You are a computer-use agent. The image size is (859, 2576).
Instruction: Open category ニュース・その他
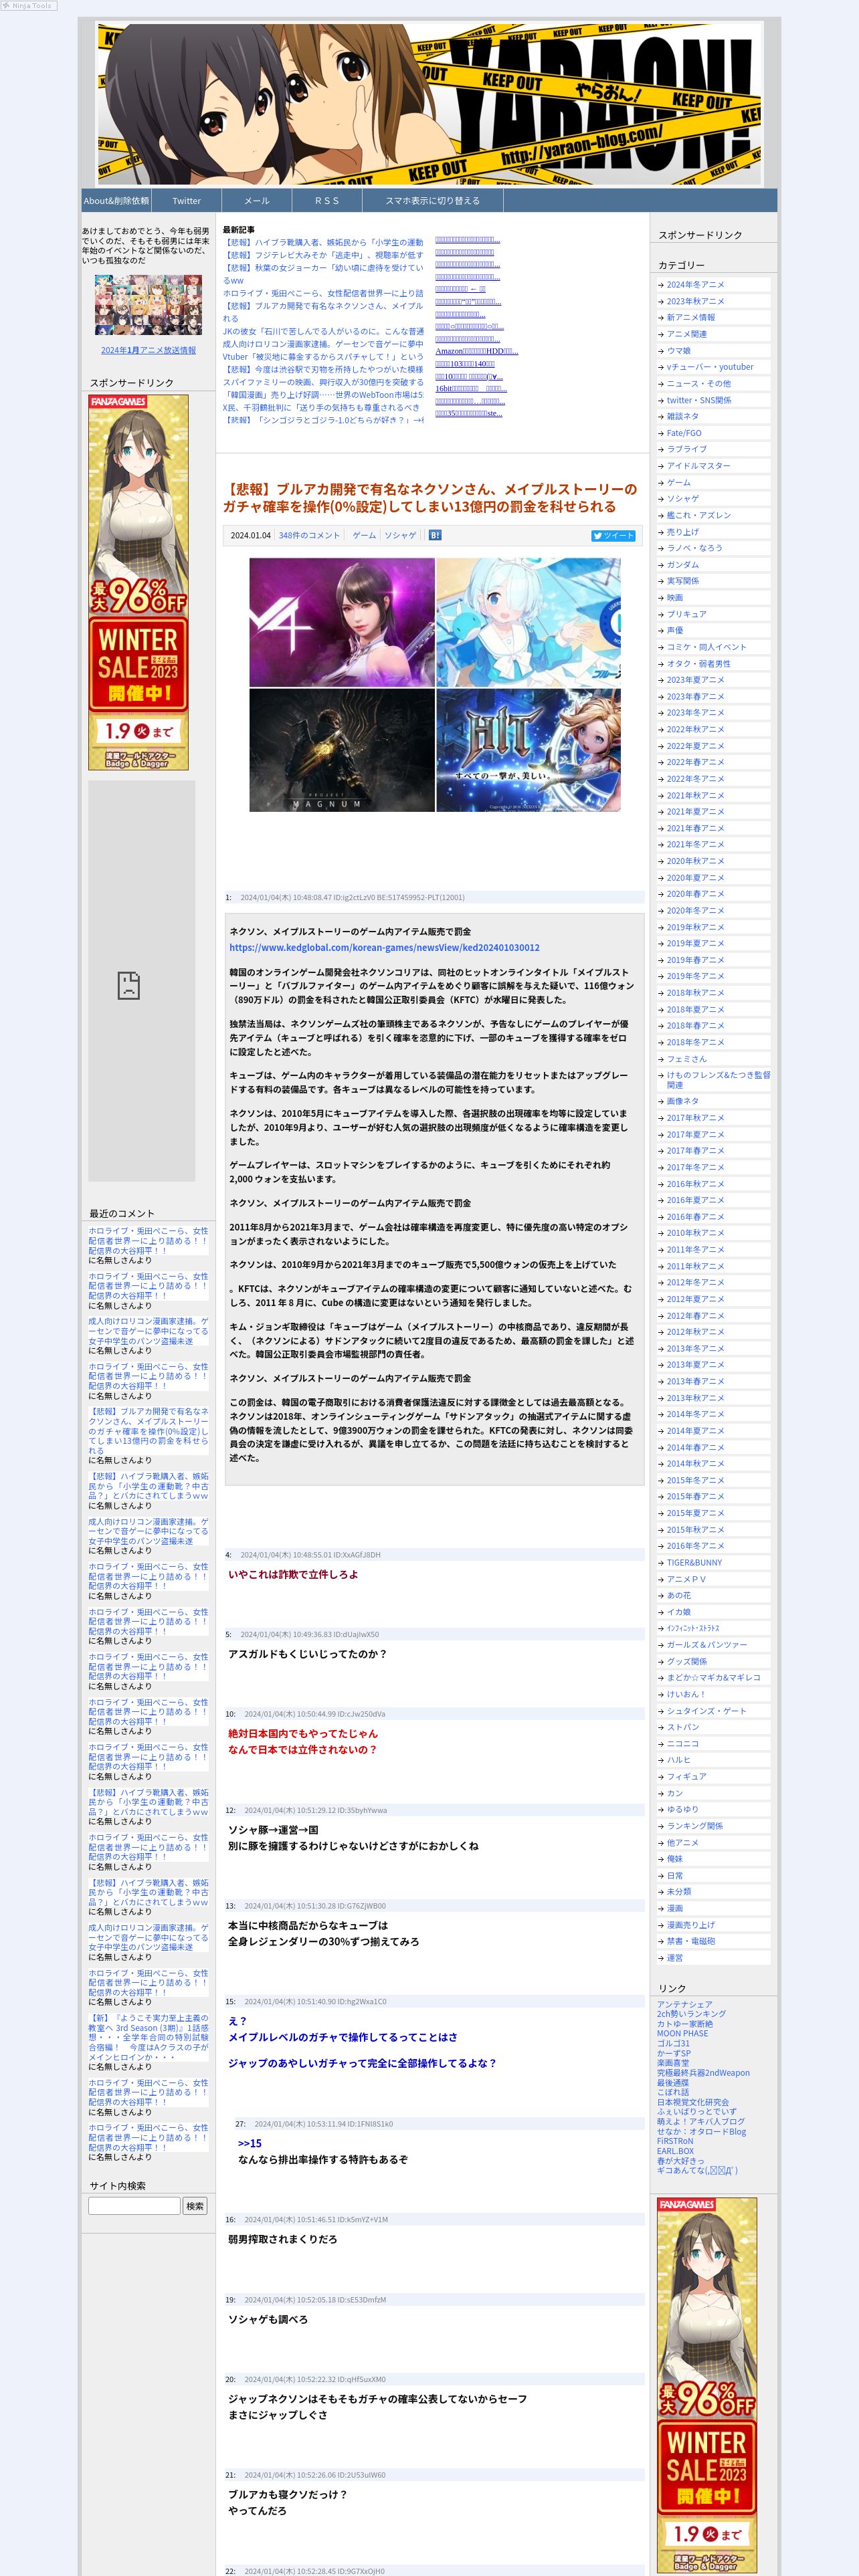coord(699,383)
